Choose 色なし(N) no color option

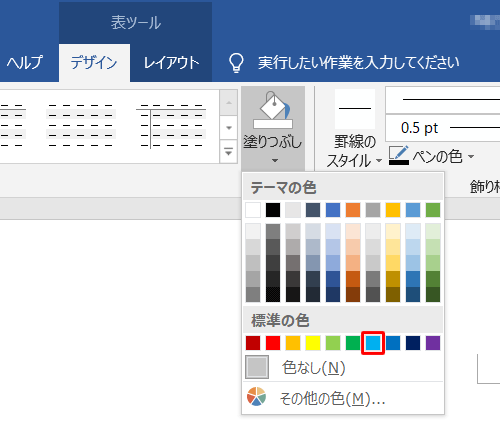tap(343, 368)
